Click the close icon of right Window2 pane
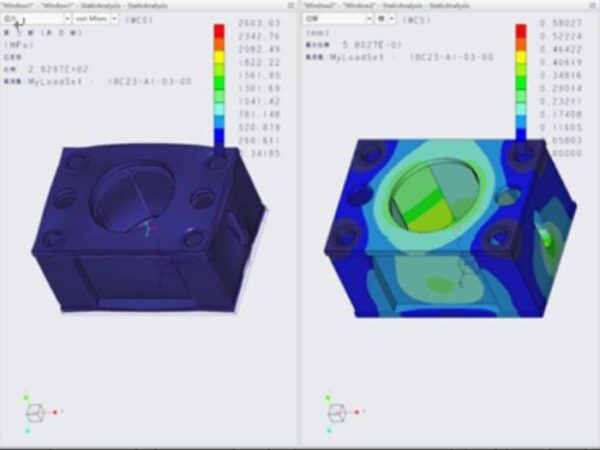The height and width of the screenshot is (450, 600). (592, 5)
